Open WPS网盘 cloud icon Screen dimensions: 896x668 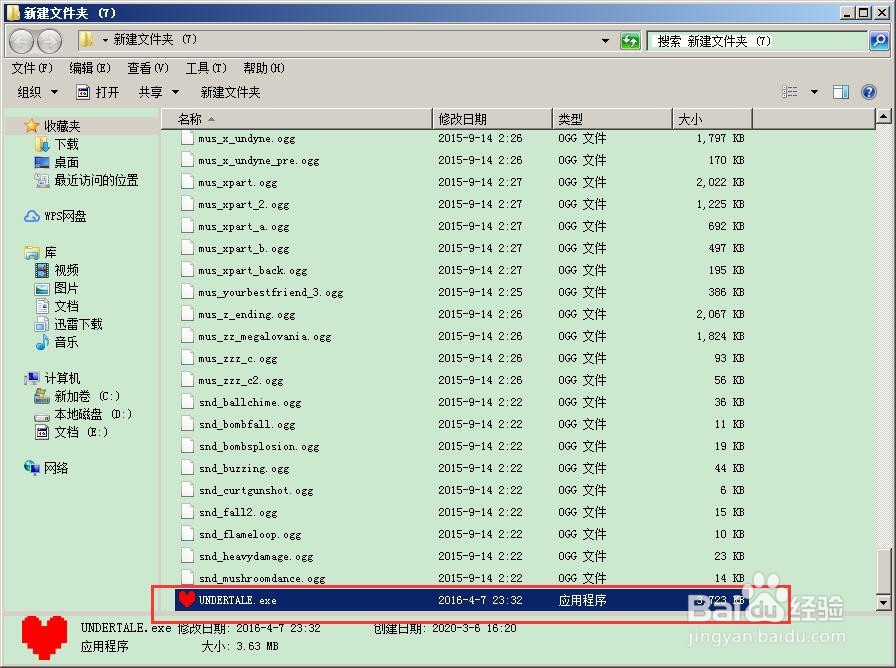coord(32,216)
